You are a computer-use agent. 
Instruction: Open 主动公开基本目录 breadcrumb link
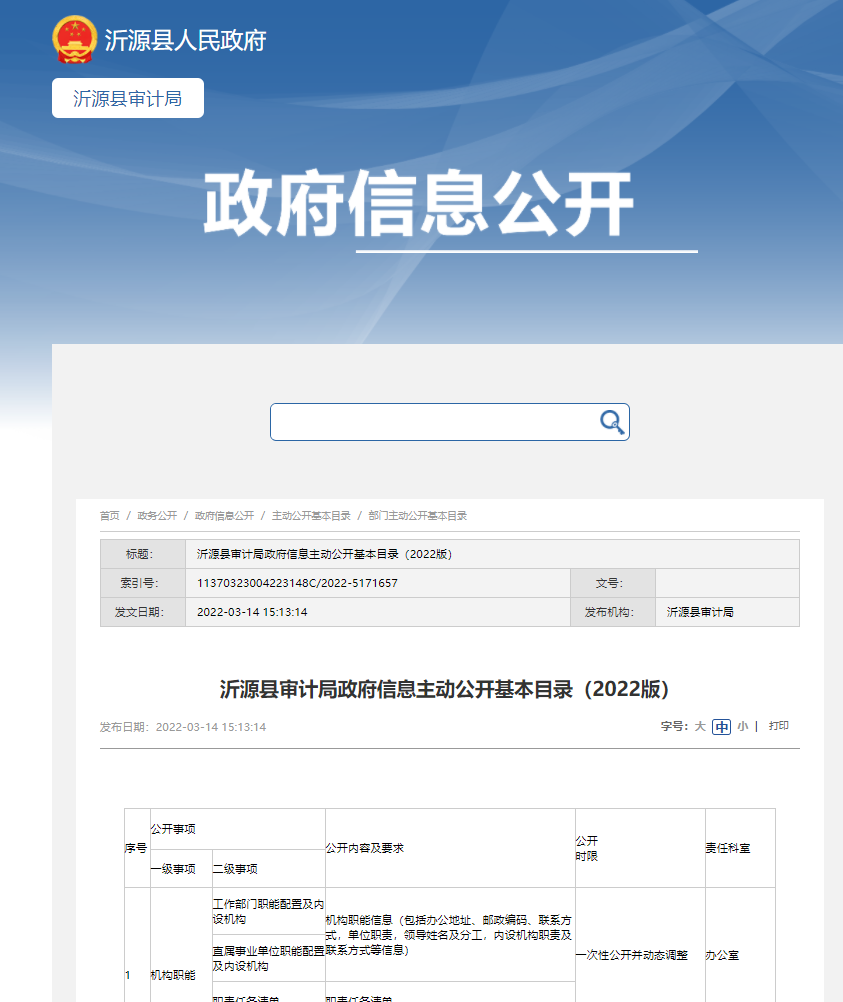311,516
